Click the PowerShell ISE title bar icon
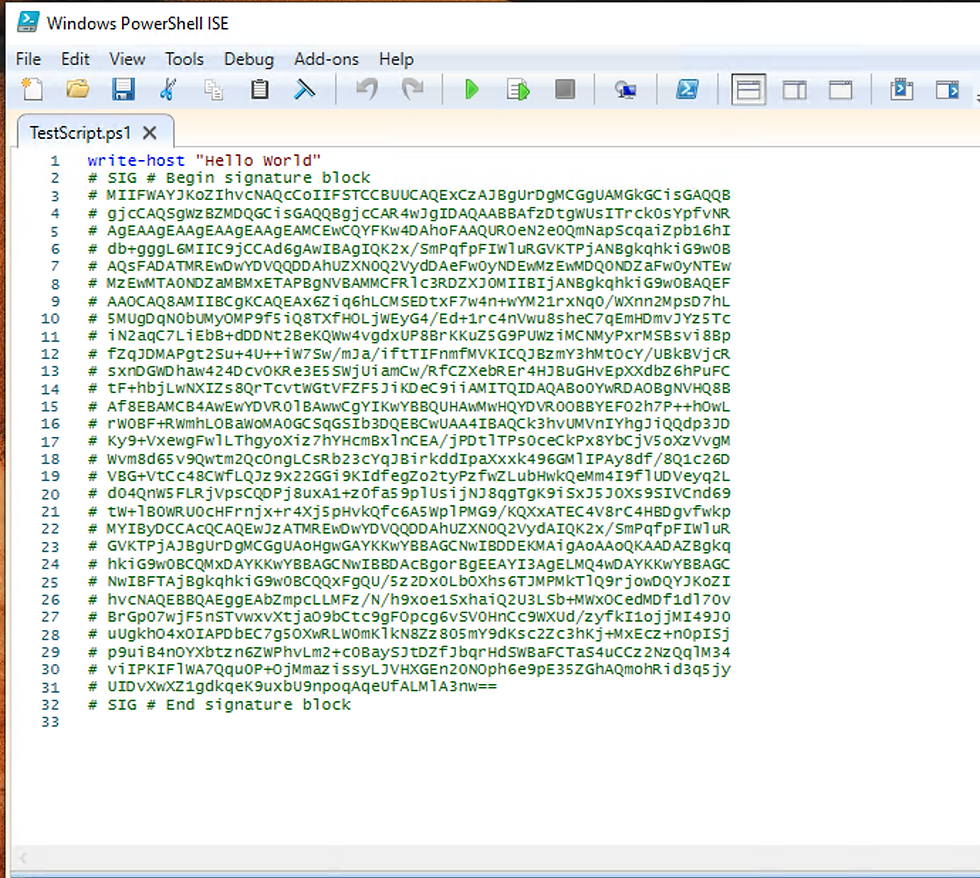The width and height of the screenshot is (980, 878). (28, 22)
